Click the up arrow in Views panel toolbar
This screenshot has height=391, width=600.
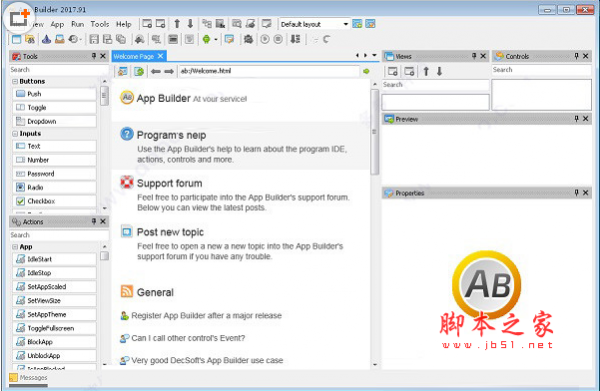tap(426, 71)
